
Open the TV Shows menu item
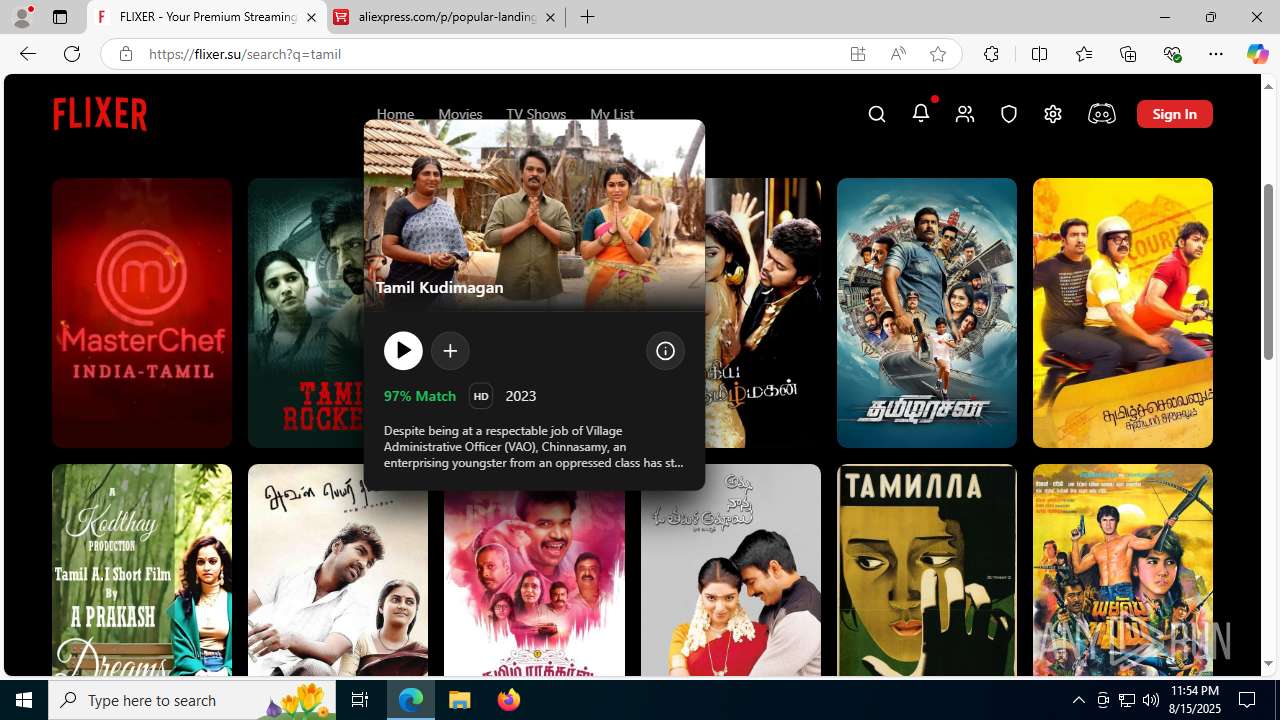pos(536,114)
